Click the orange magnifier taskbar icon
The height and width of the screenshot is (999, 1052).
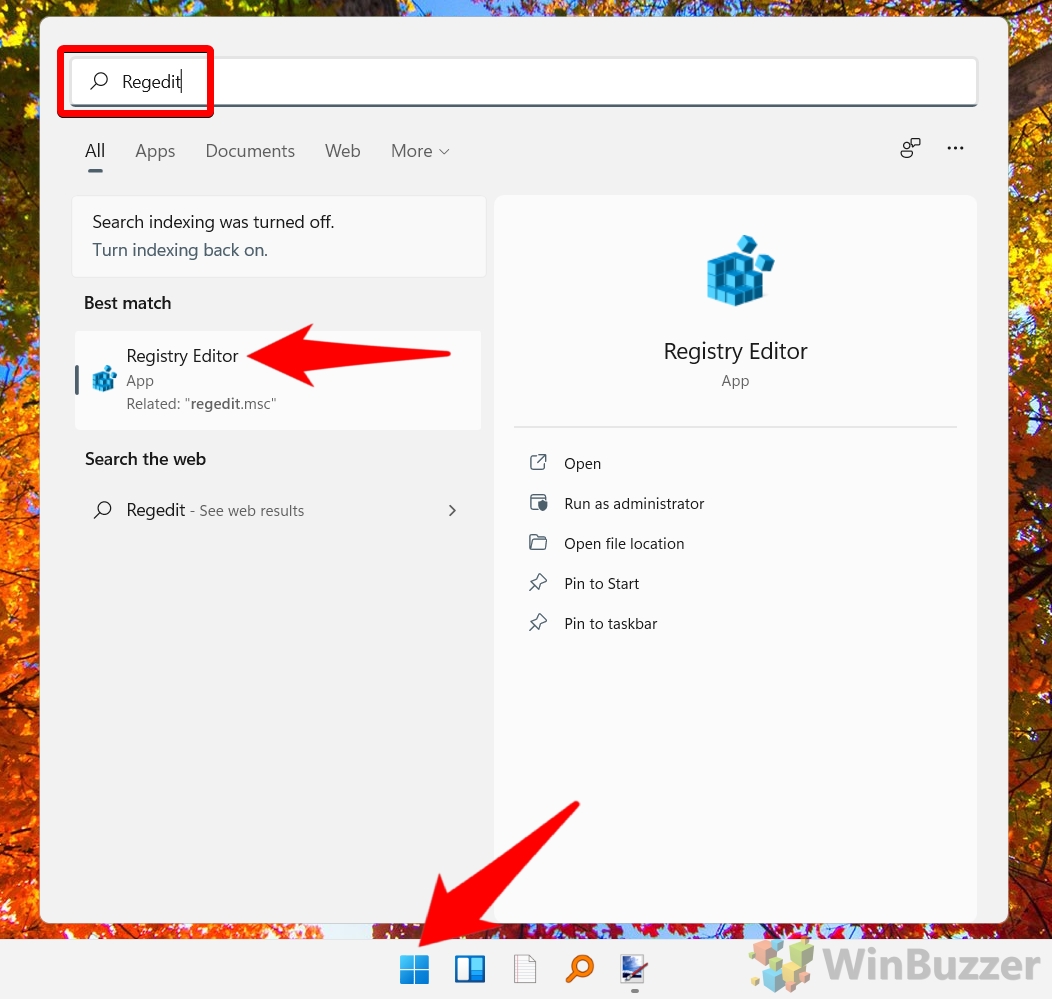point(580,969)
